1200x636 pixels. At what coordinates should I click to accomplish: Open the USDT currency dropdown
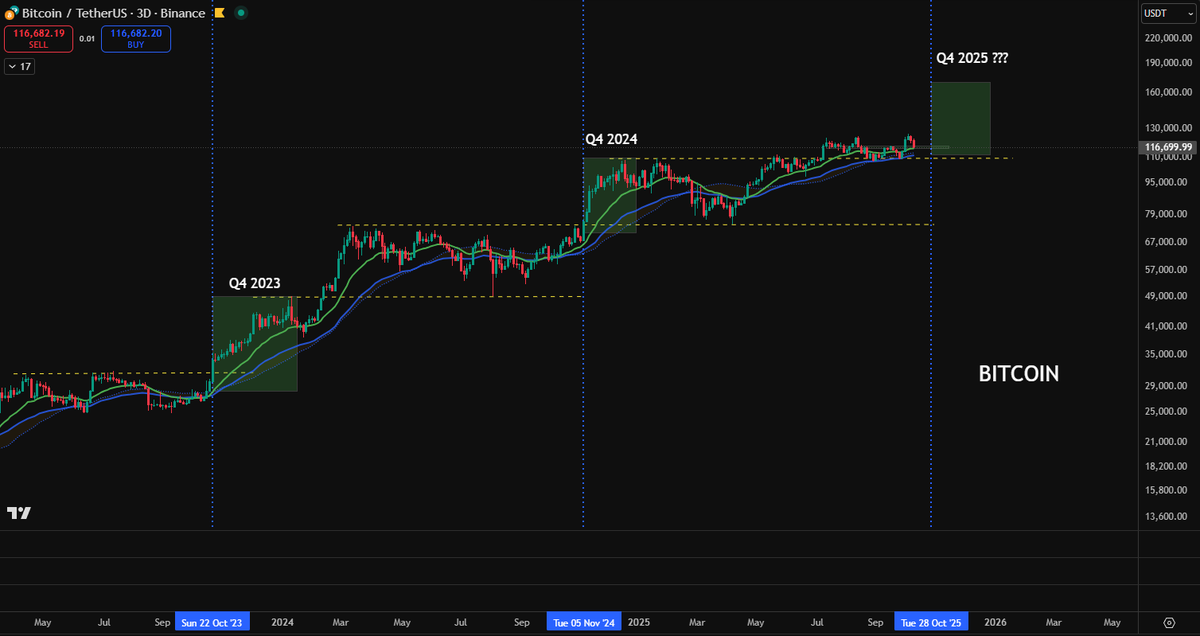[1168, 13]
